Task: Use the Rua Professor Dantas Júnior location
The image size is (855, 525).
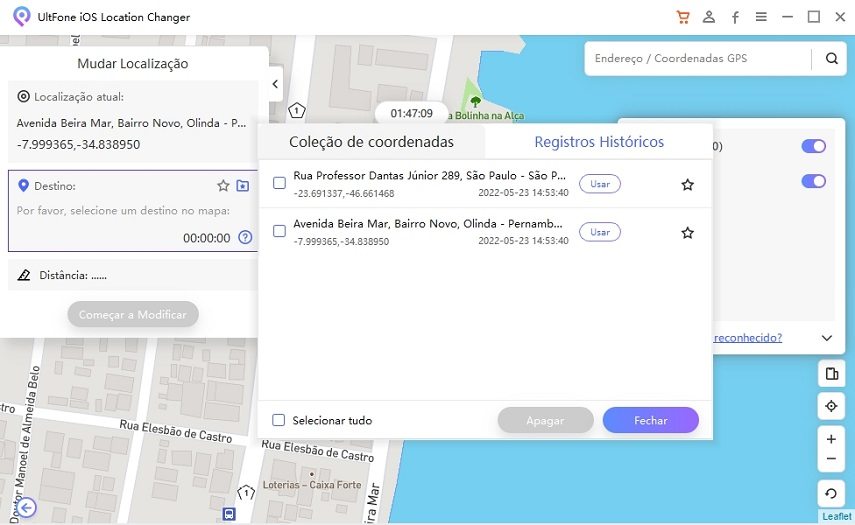Action: coord(600,184)
